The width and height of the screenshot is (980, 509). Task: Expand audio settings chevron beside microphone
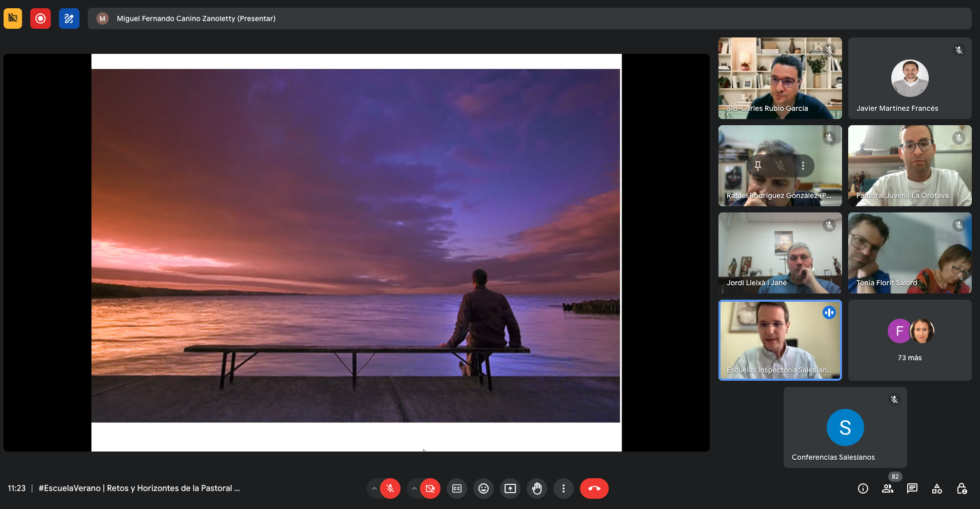[x=374, y=488]
